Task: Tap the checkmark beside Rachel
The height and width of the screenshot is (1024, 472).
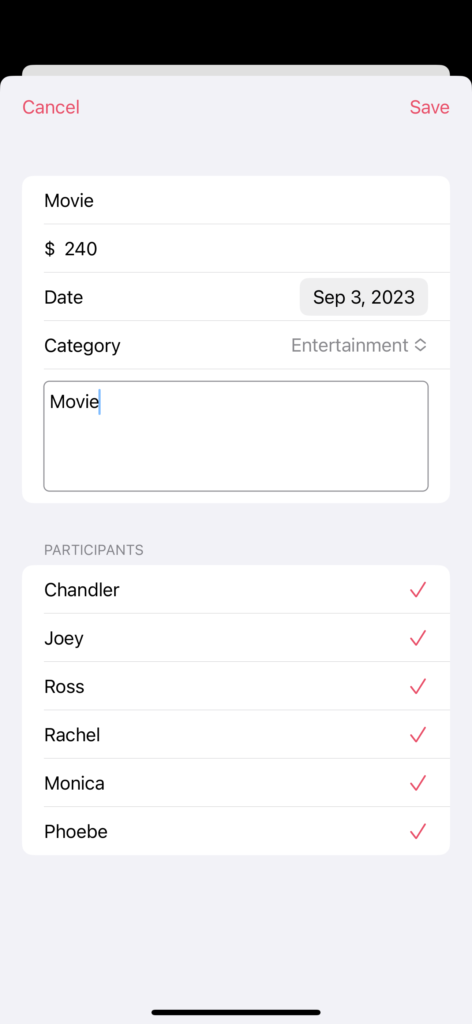Action: point(418,735)
